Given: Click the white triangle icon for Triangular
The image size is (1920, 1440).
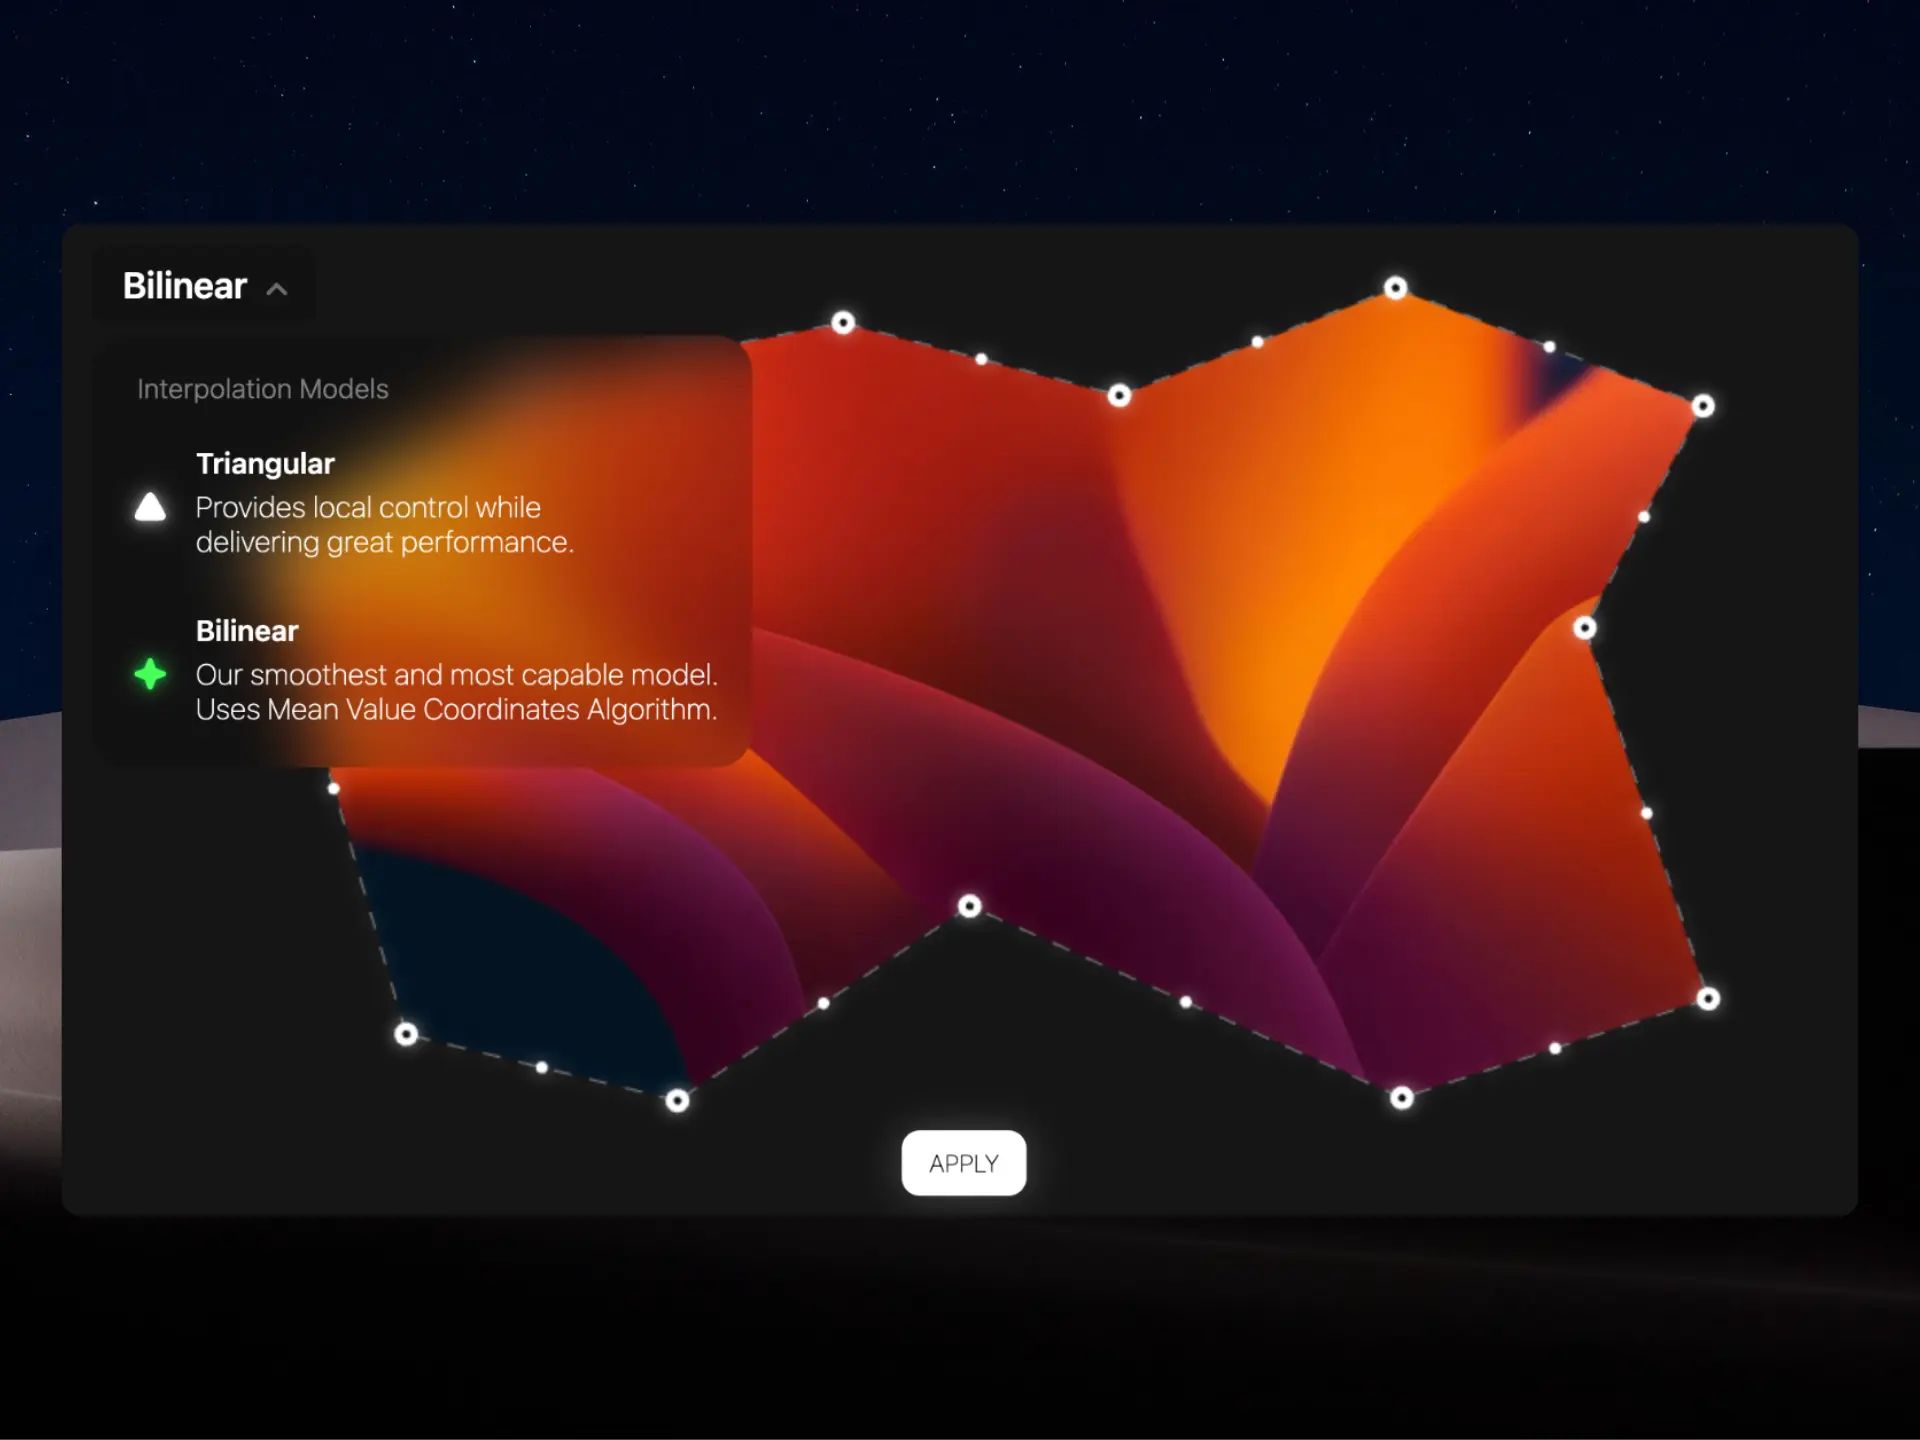Looking at the screenshot, I should [150, 507].
